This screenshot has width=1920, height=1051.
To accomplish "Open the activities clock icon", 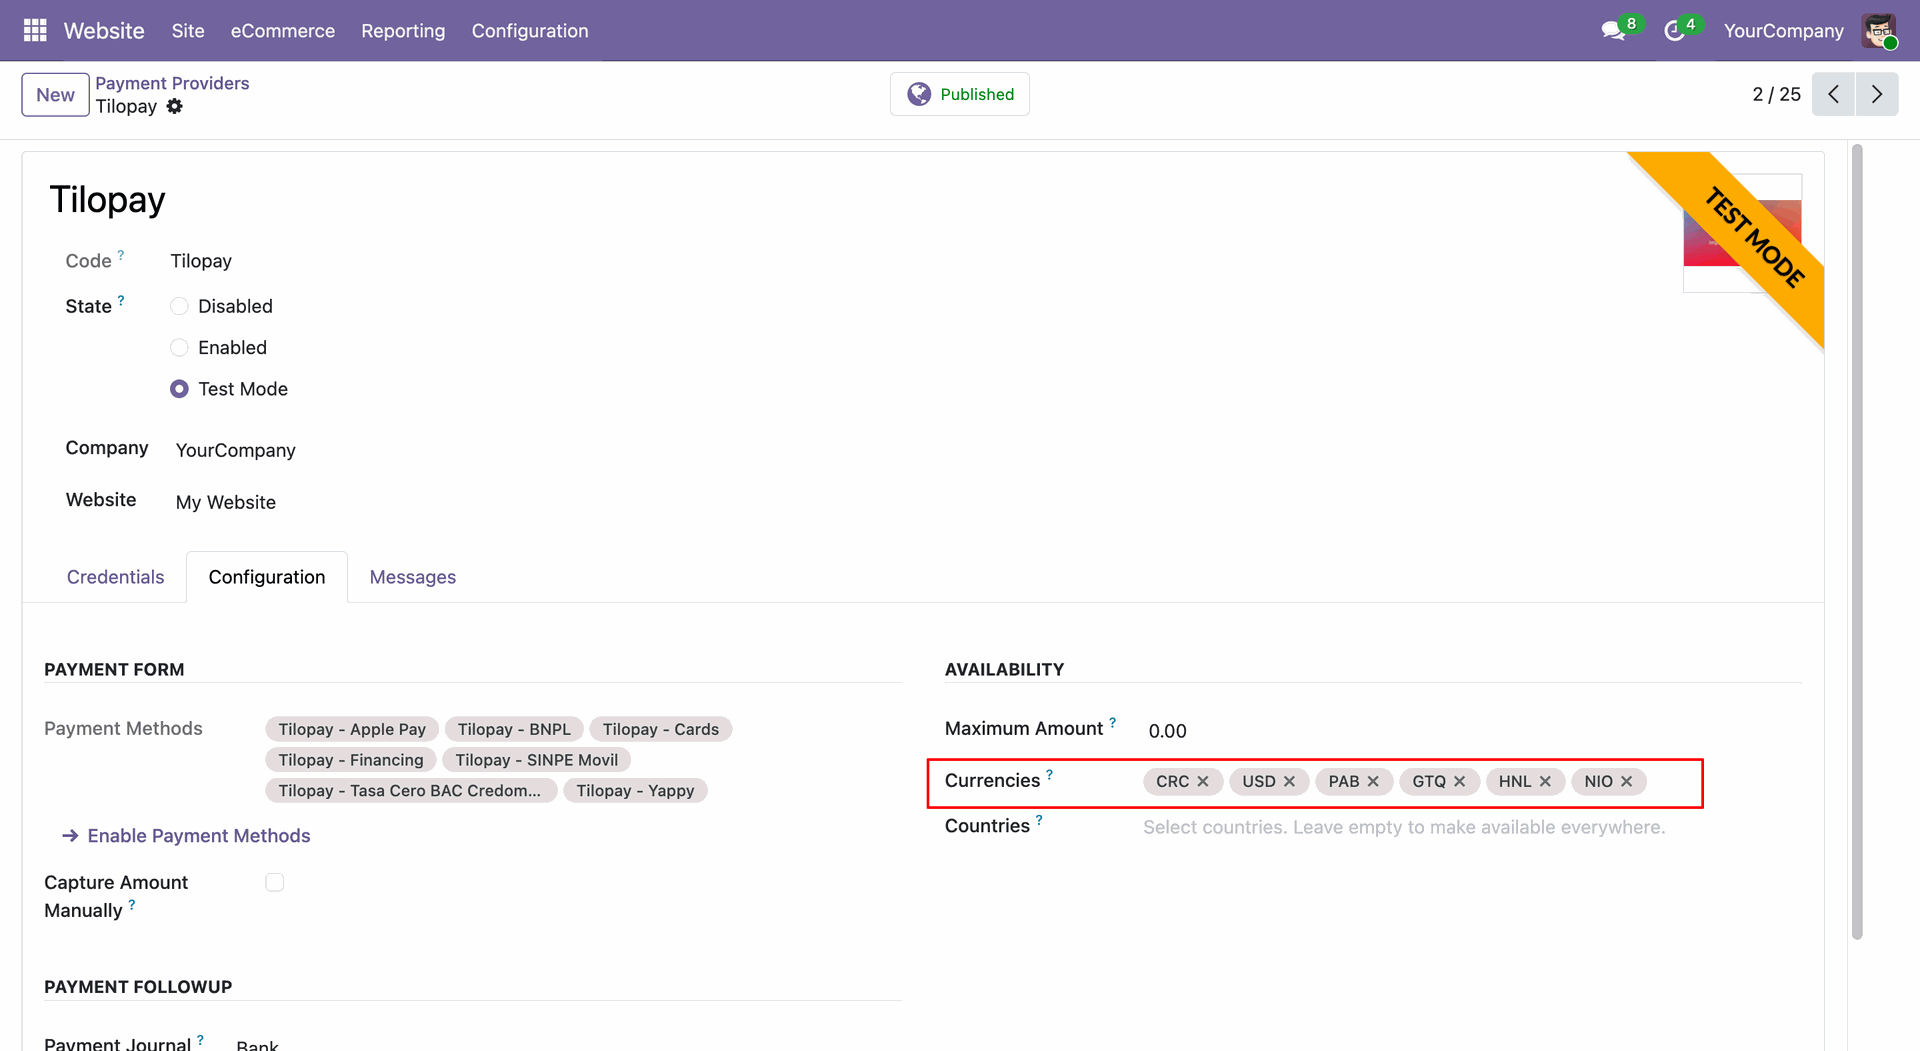I will click(x=1674, y=31).
